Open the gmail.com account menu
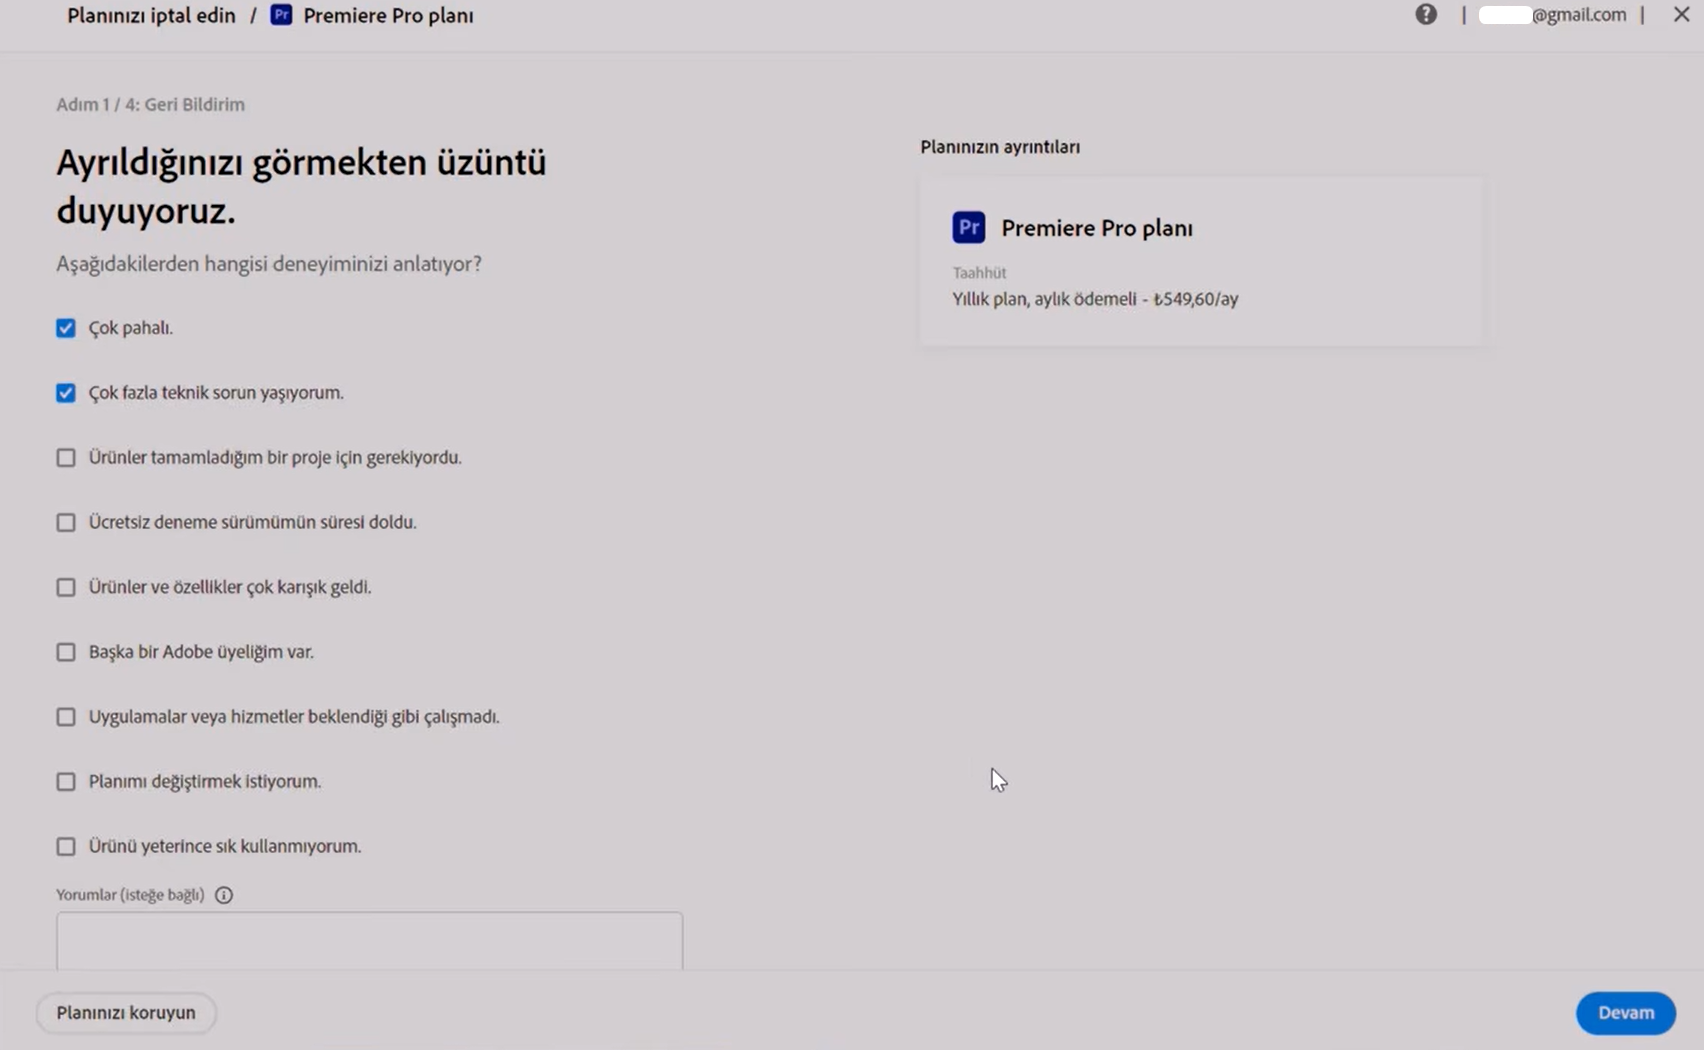 click(1552, 14)
